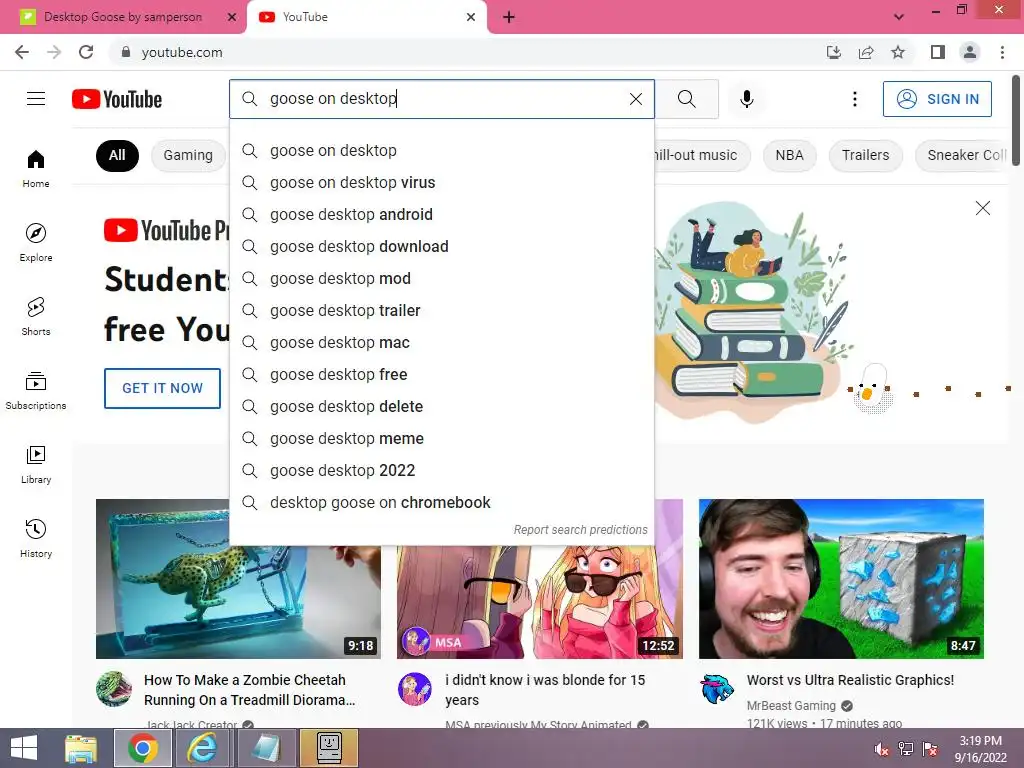Close the YouTube browser tab
This screenshot has width=1024, height=768.
tap(471, 17)
